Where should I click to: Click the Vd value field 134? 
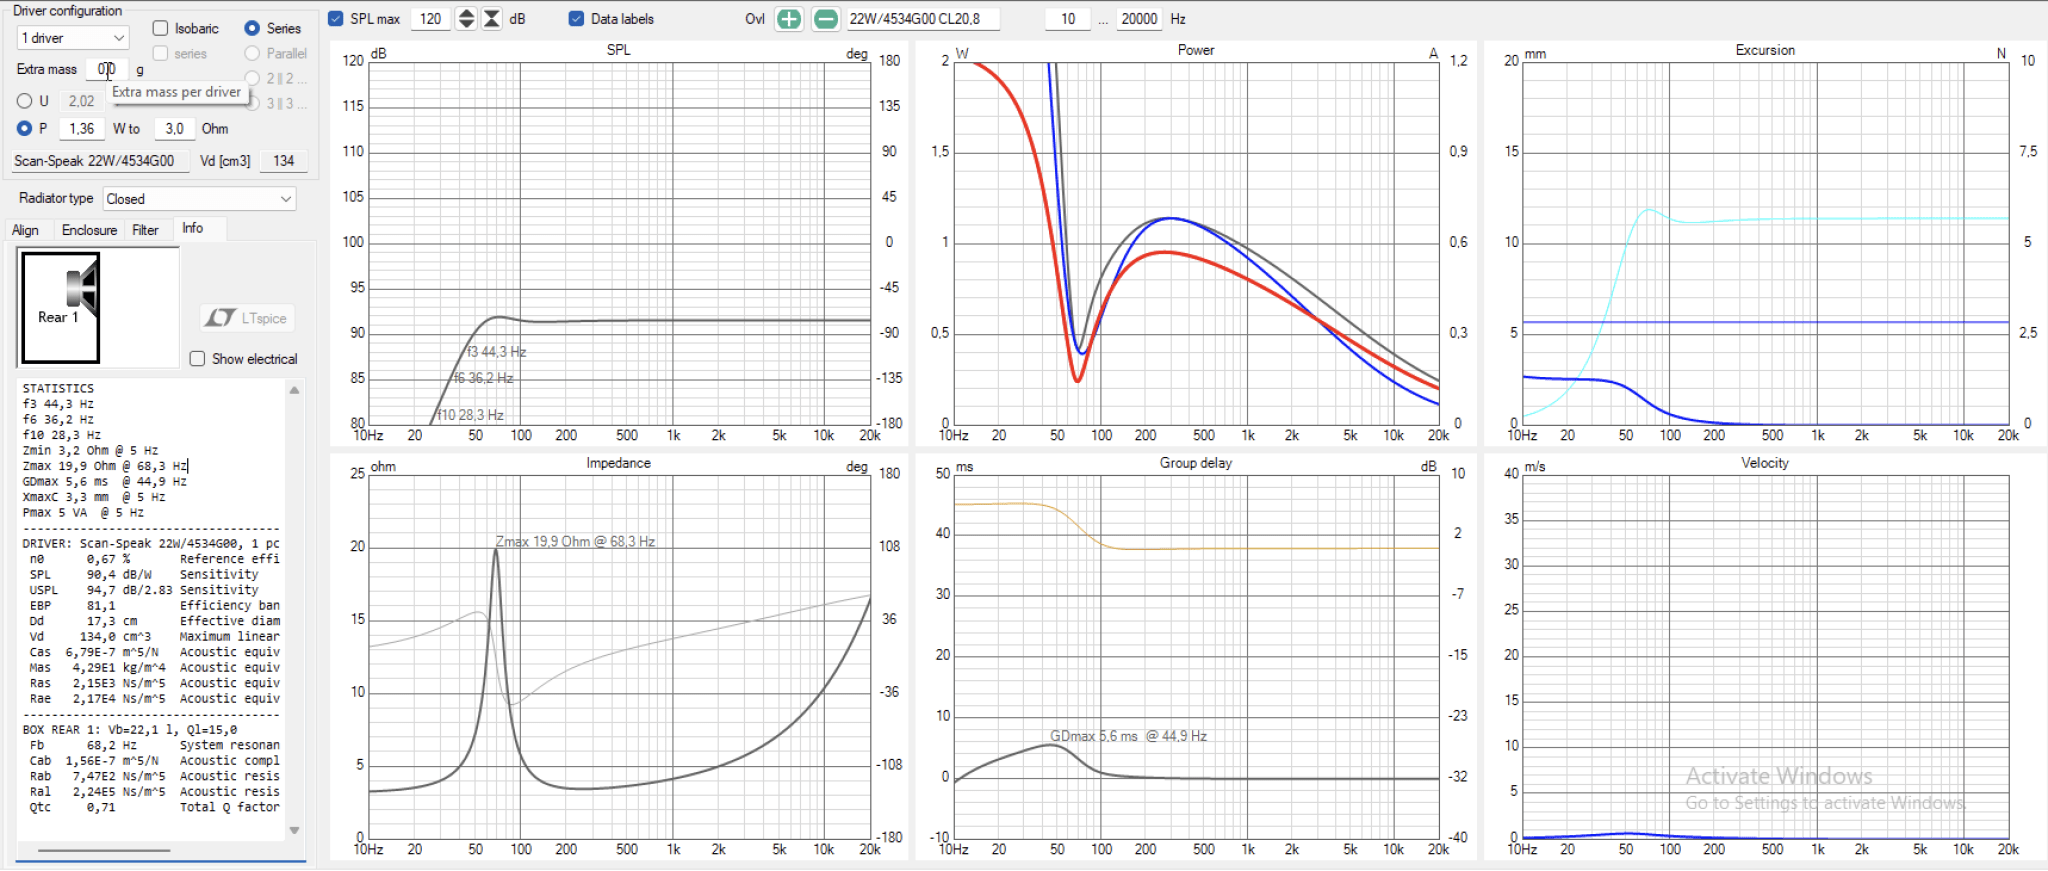283,160
